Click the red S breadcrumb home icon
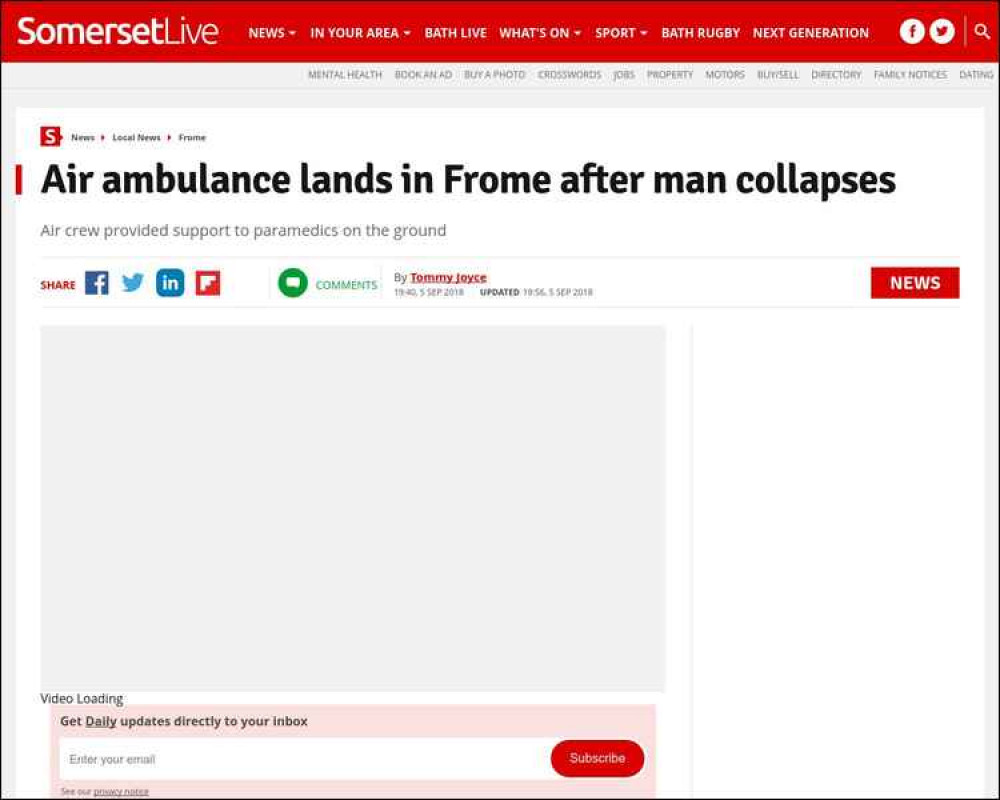This screenshot has width=1000, height=800. 50,137
